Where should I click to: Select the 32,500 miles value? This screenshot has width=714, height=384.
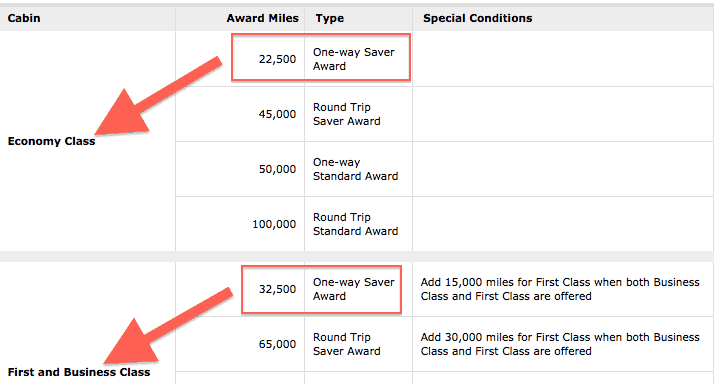tap(277, 289)
